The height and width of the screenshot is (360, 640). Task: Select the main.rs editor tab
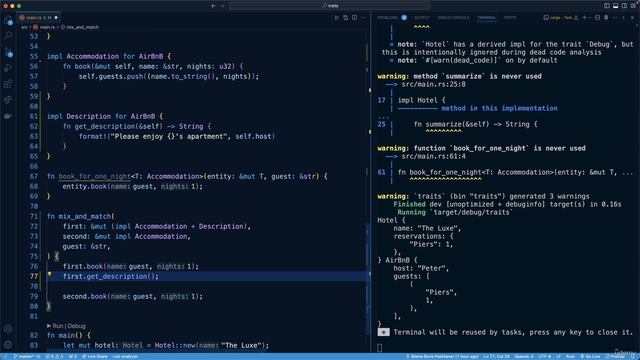coord(39,18)
